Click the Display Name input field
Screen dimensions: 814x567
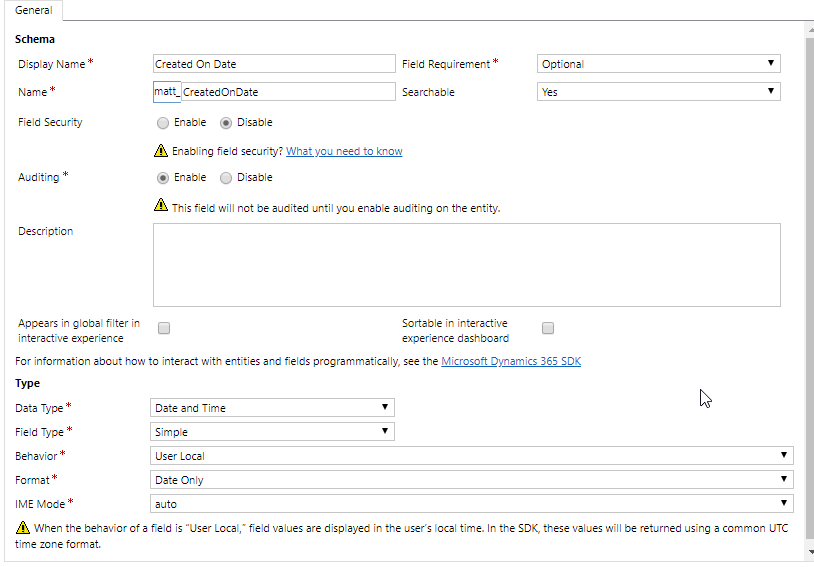point(274,64)
